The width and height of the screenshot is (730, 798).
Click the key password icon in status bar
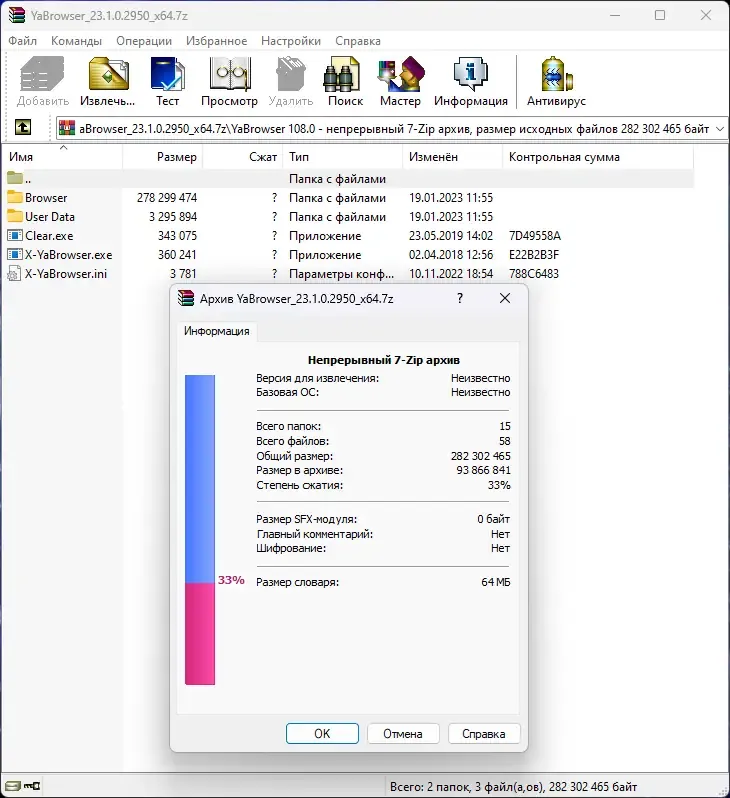[32, 786]
